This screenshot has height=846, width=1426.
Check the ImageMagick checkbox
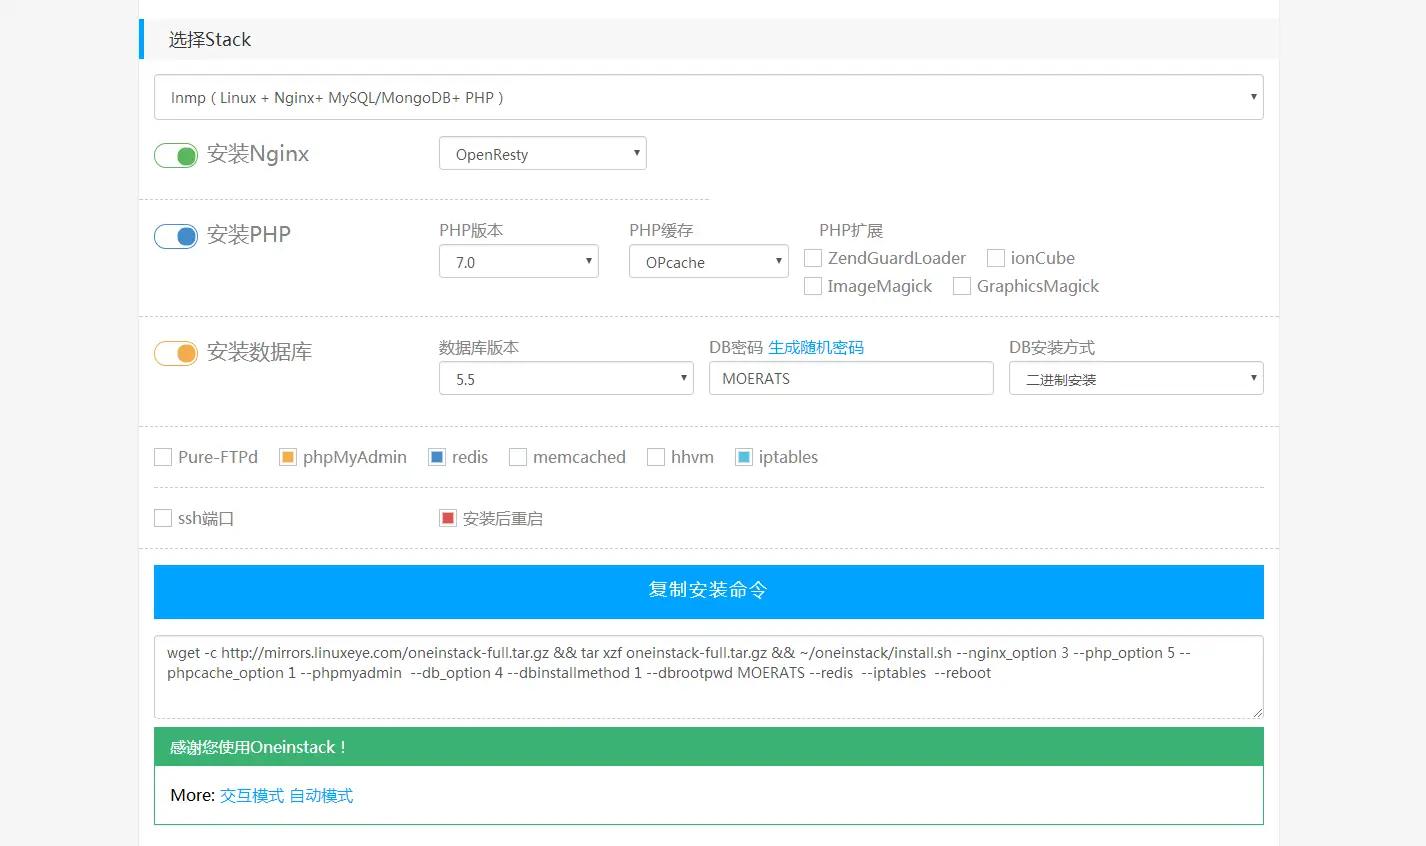point(813,286)
